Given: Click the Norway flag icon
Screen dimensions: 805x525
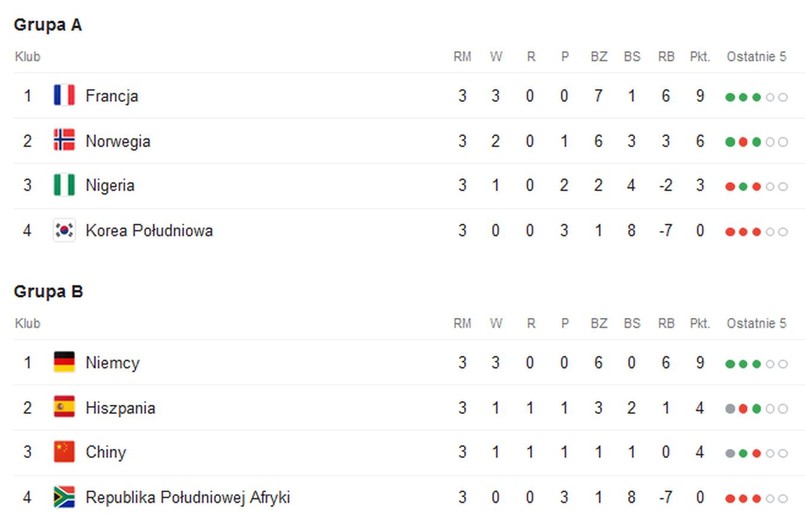Looking at the screenshot, I should tap(64, 140).
